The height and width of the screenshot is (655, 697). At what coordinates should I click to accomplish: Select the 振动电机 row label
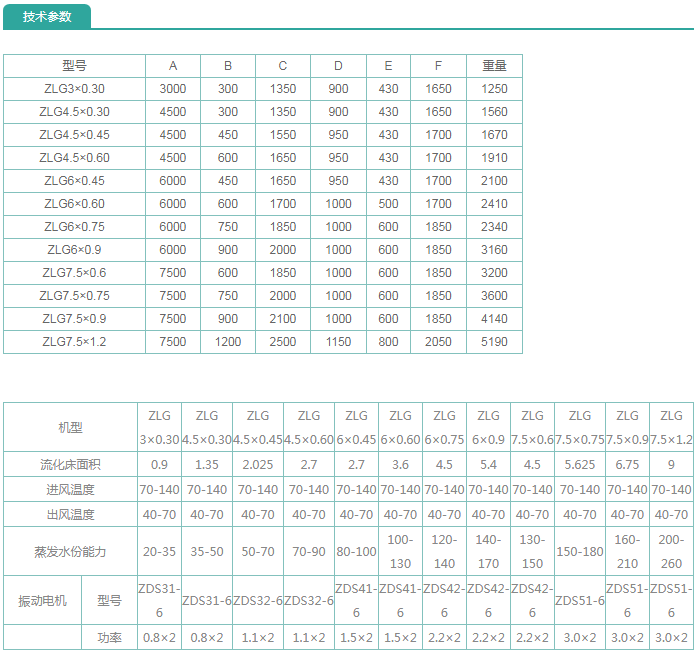click(x=42, y=601)
